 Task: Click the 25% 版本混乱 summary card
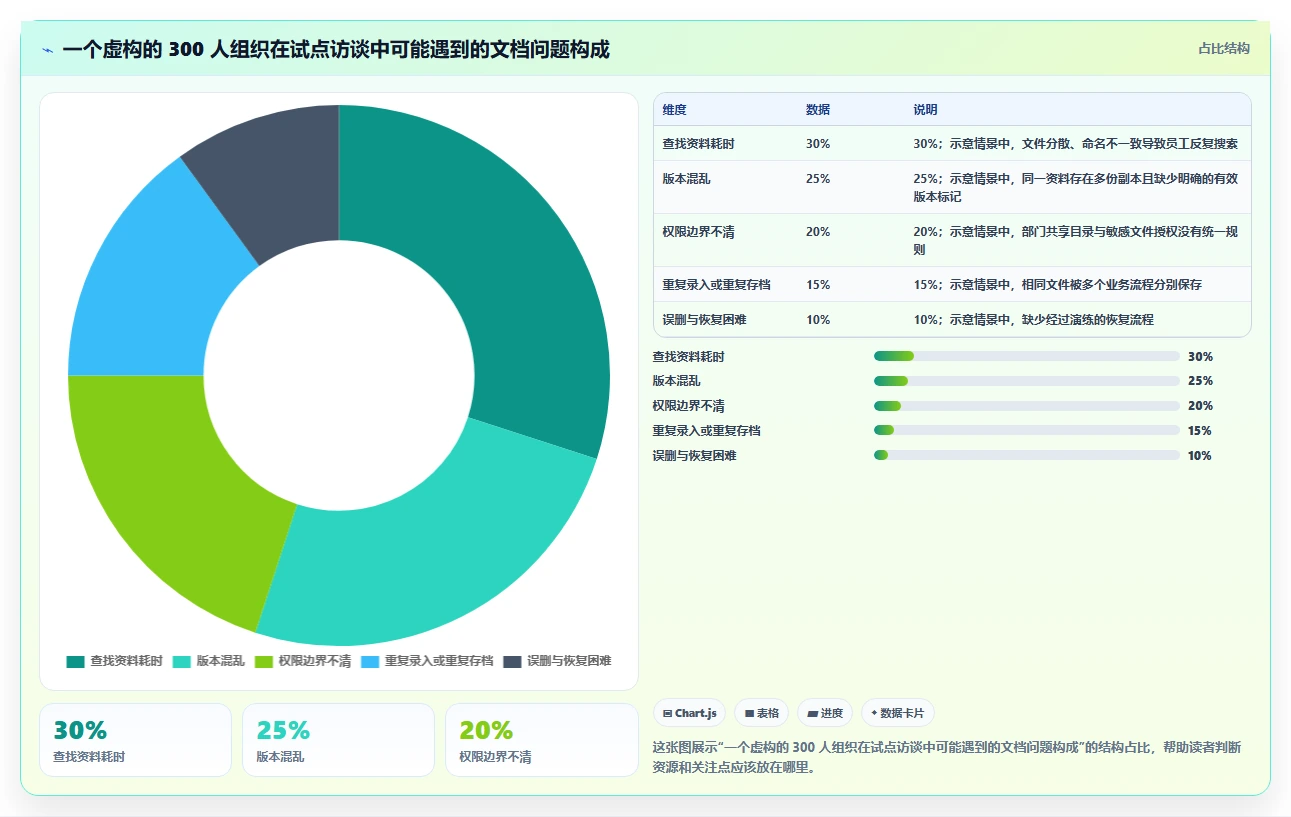(x=338, y=740)
